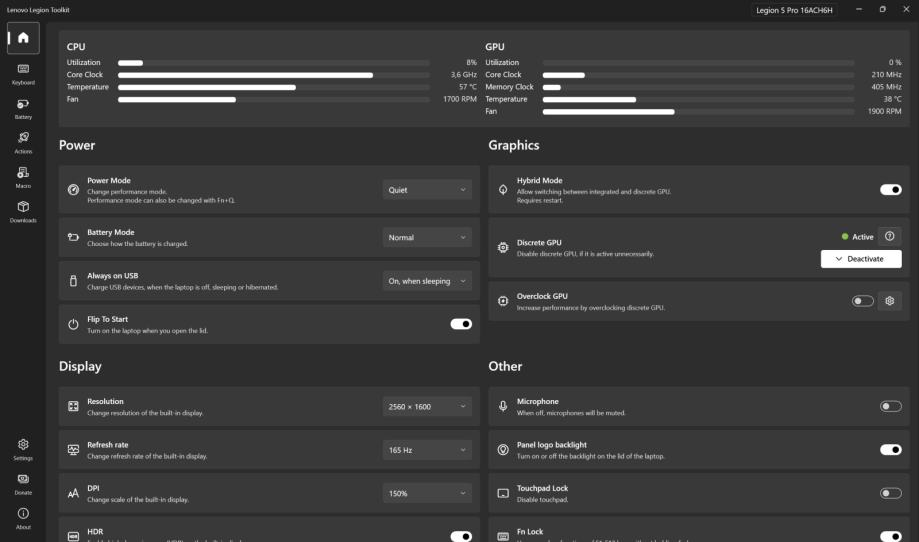The height and width of the screenshot is (542, 919).
Task: Click the Always on USB icon
Action: [x=73, y=281]
